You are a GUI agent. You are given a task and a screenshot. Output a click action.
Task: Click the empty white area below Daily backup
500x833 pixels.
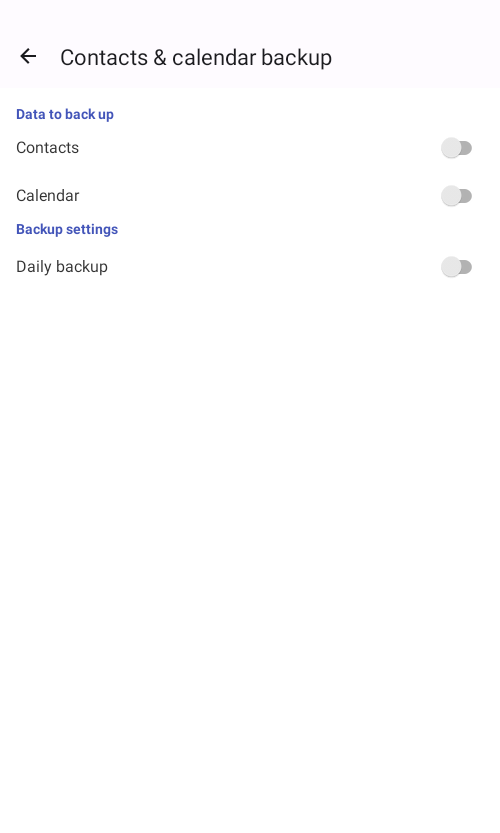250,531
